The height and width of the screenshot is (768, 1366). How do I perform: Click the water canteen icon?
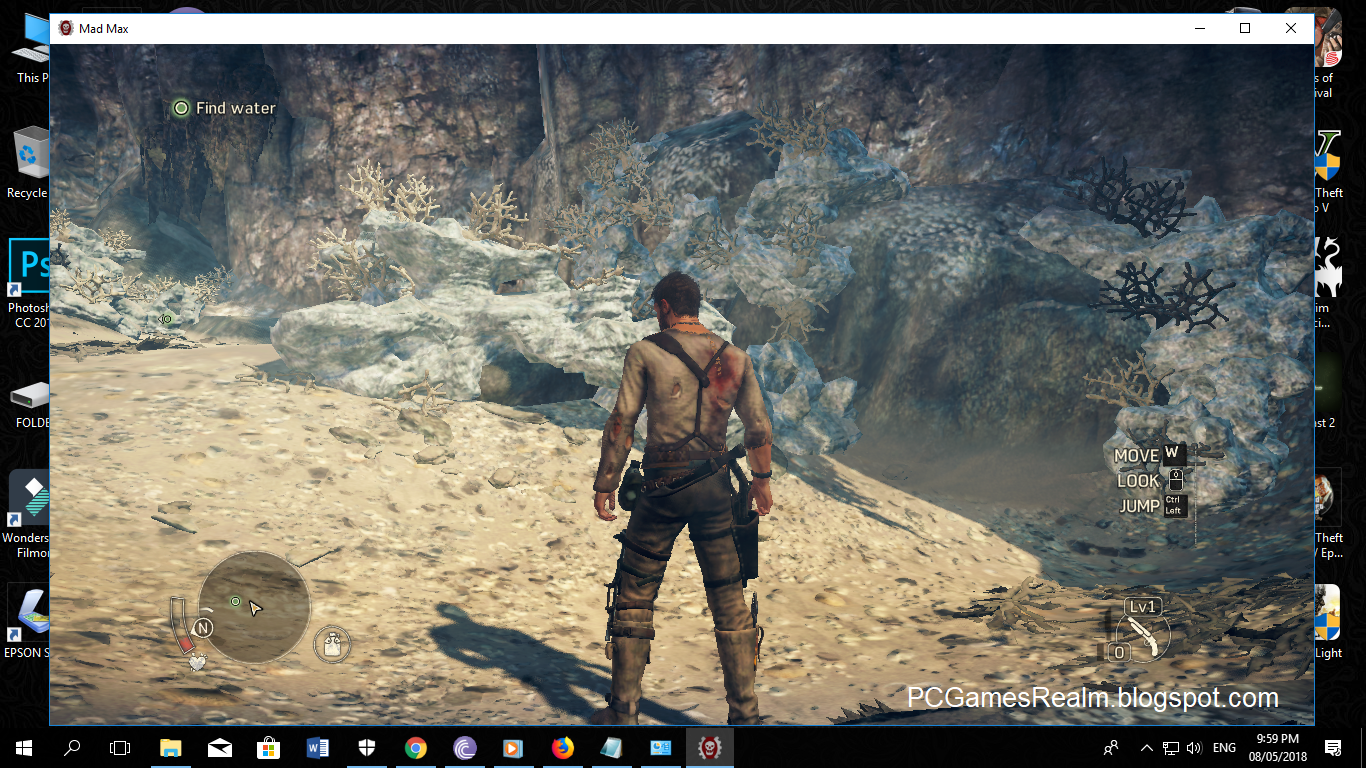point(332,644)
